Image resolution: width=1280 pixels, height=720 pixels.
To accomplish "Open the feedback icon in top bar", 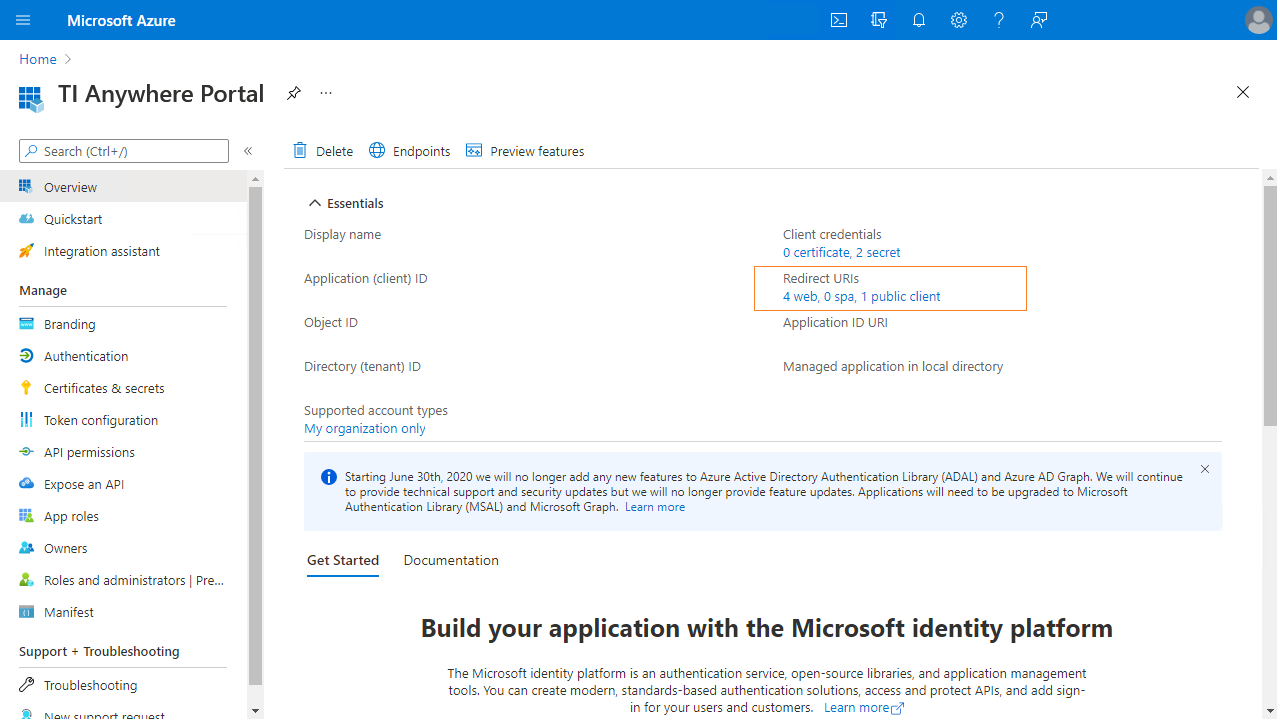I will point(1039,20).
